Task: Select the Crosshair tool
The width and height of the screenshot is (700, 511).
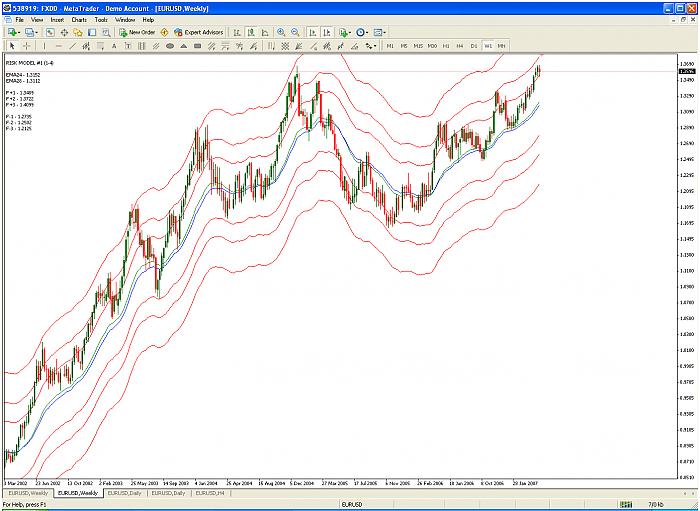Action: [26, 46]
